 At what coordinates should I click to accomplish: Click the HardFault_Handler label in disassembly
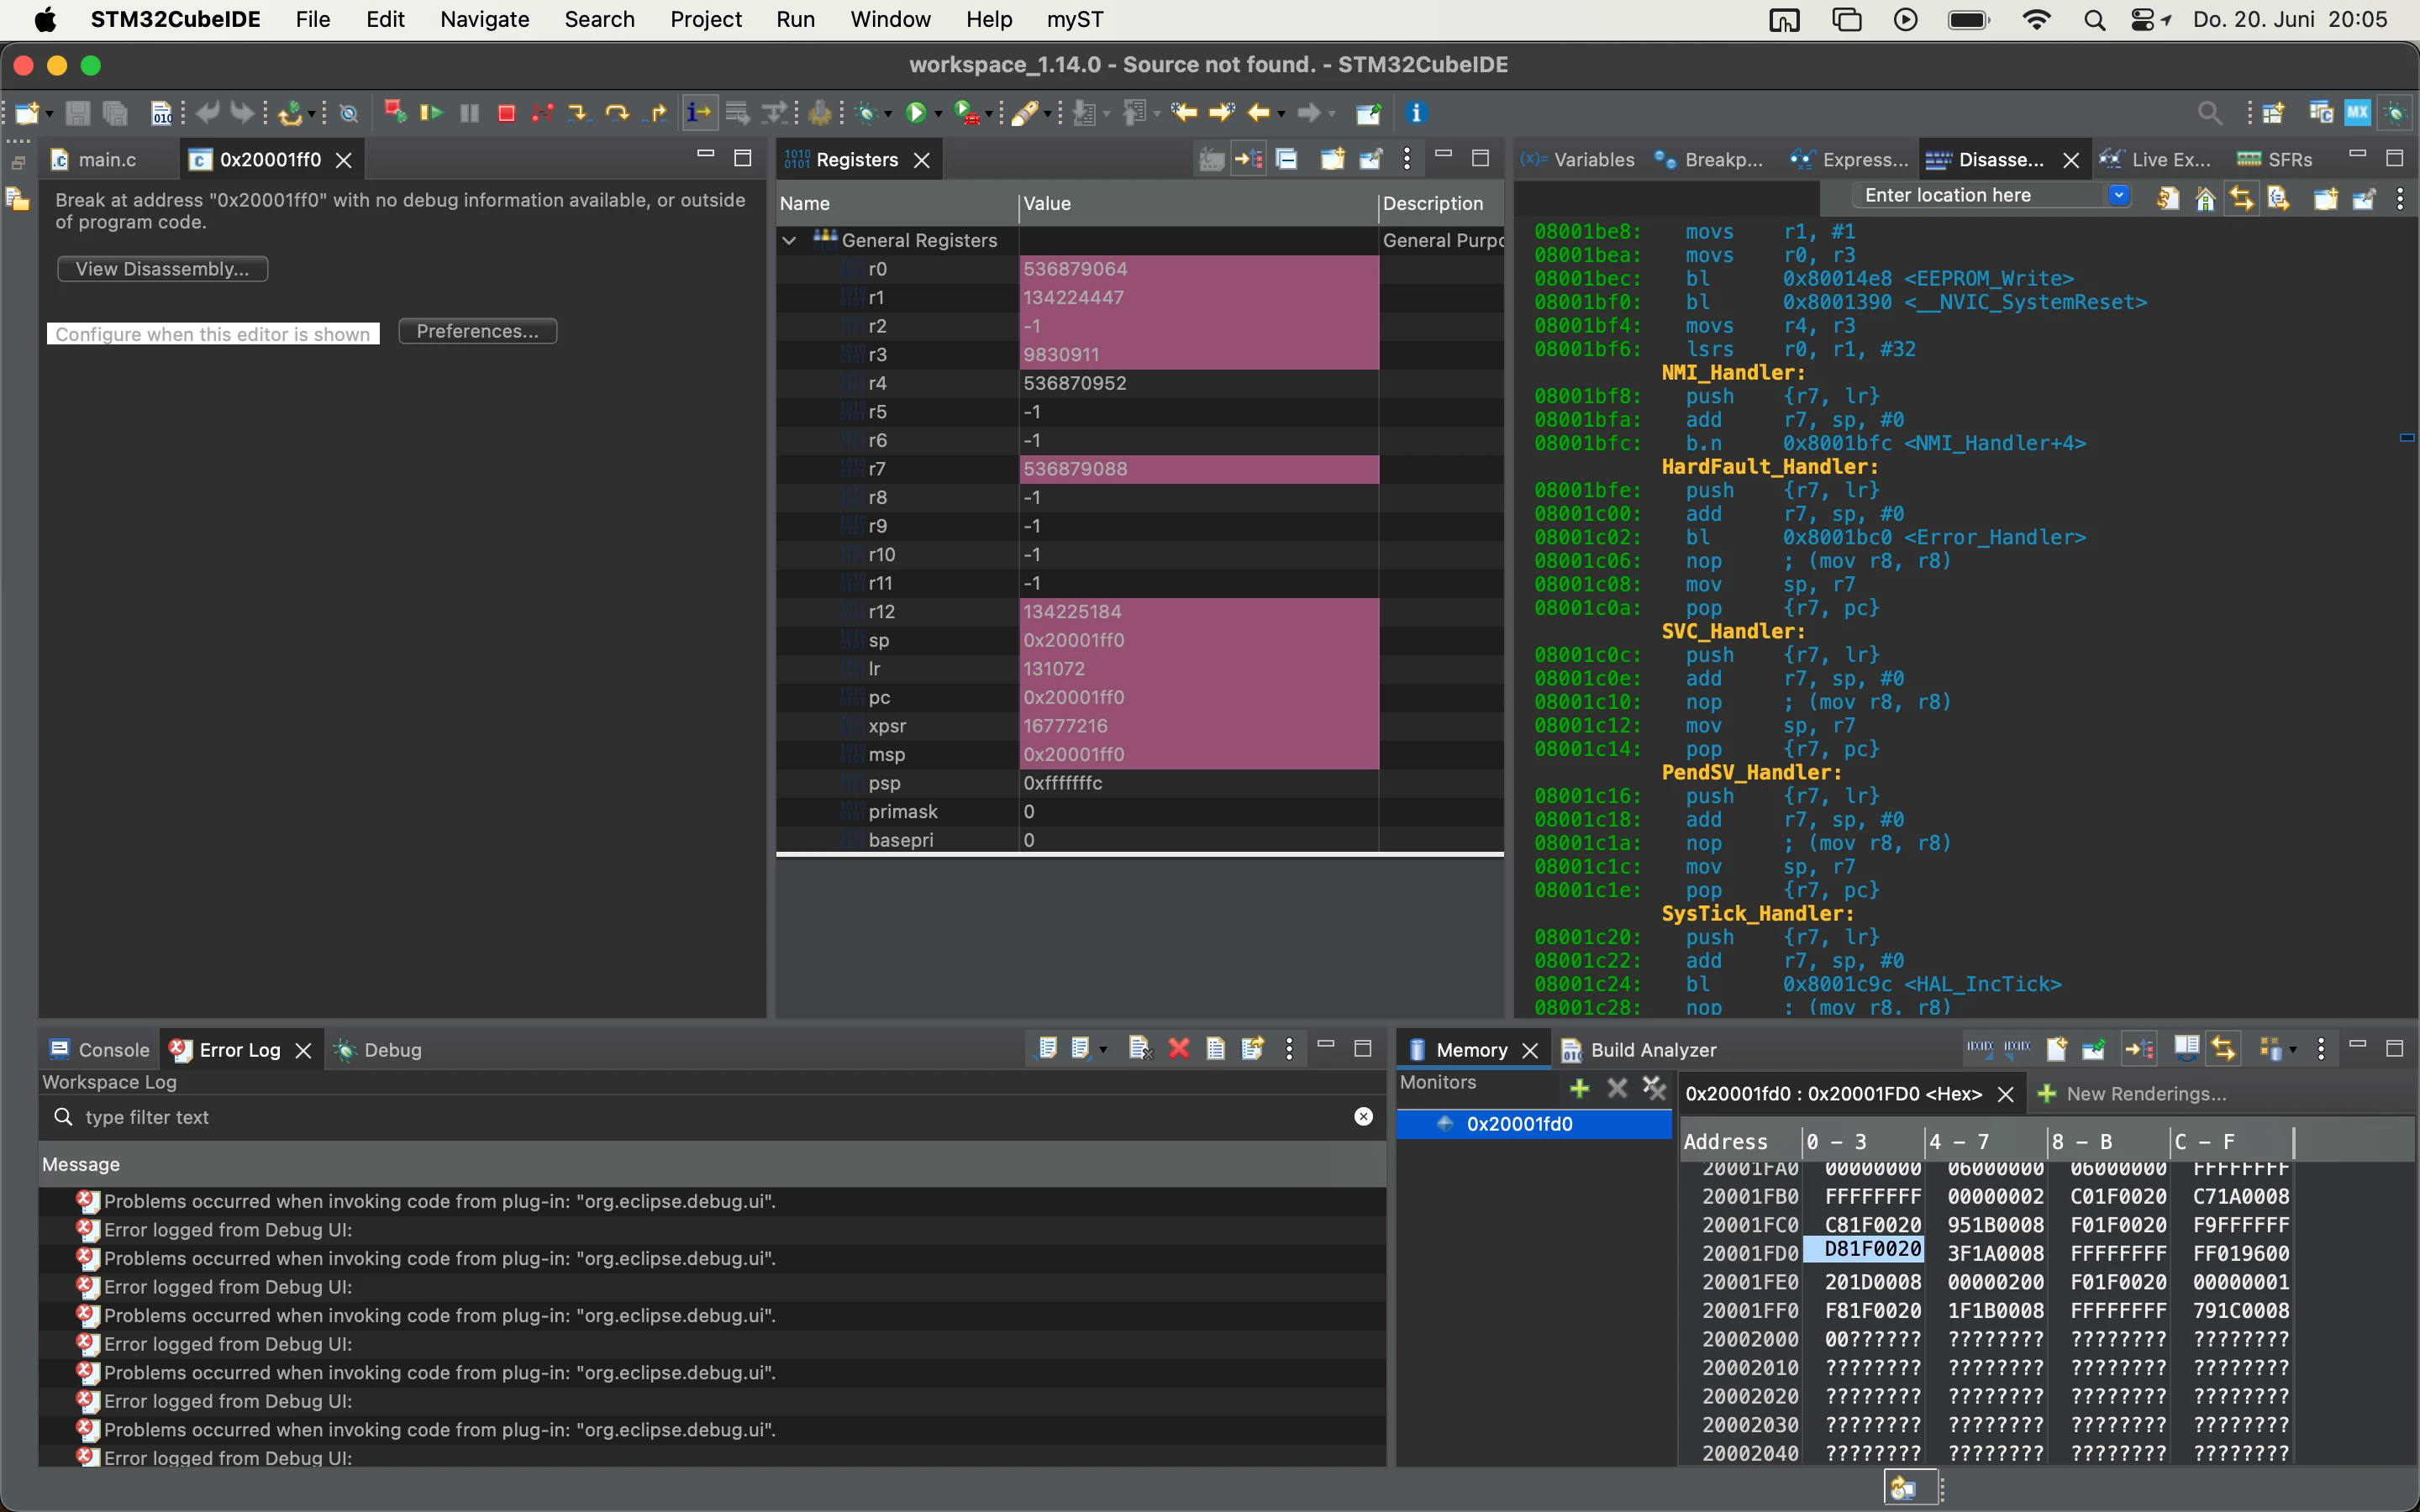(1769, 467)
